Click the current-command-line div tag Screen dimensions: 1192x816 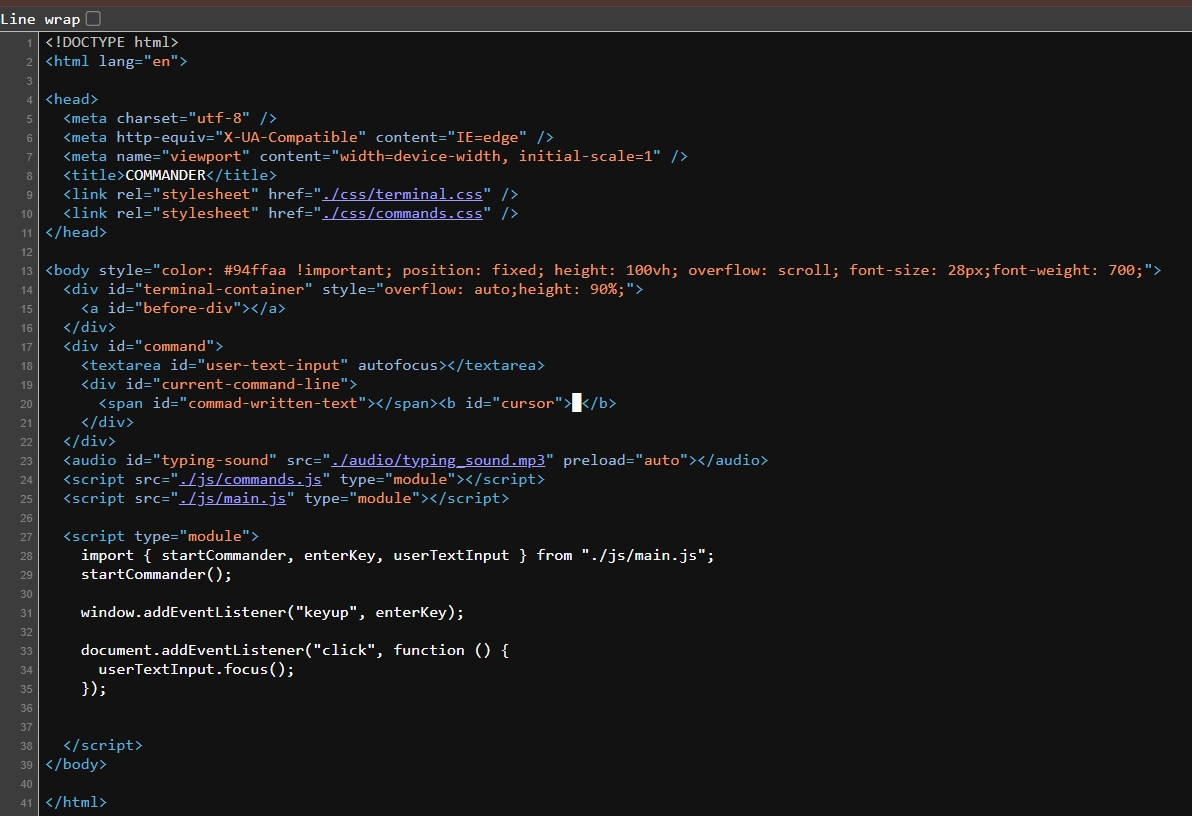click(219, 384)
